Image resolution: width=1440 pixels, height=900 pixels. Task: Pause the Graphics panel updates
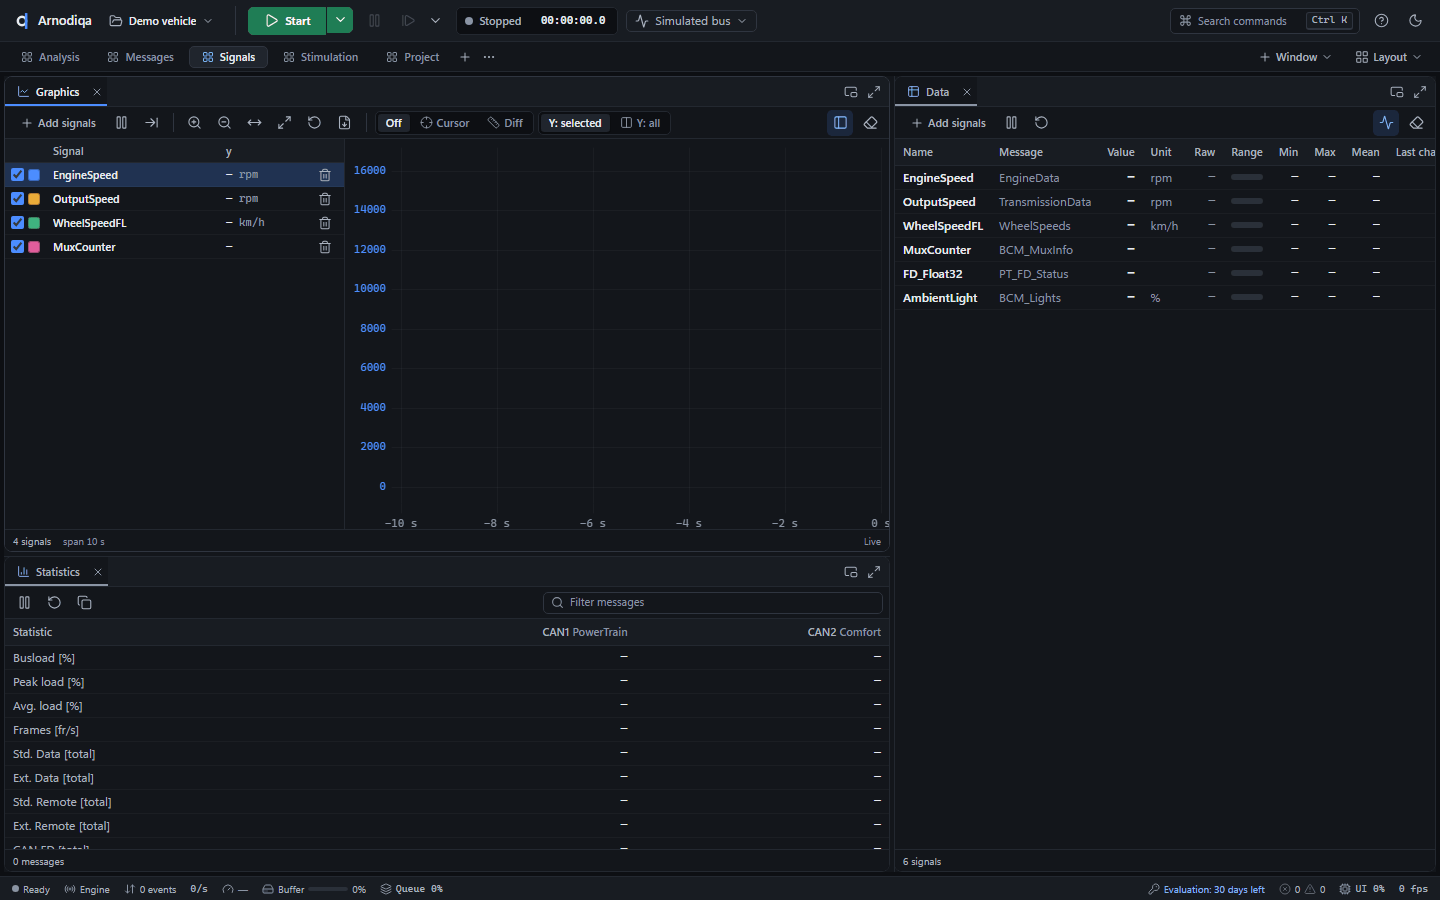pyautogui.click(x=121, y=123)
